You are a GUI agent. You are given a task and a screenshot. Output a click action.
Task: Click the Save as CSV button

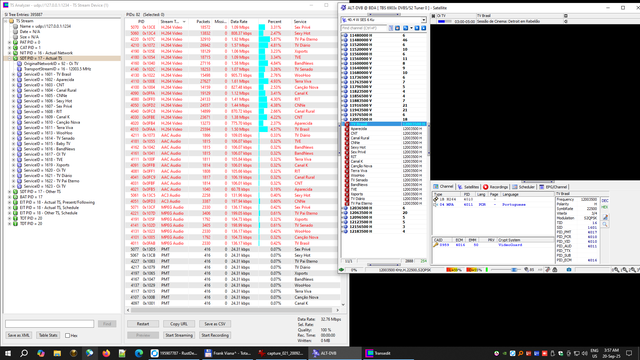[215, 324]
